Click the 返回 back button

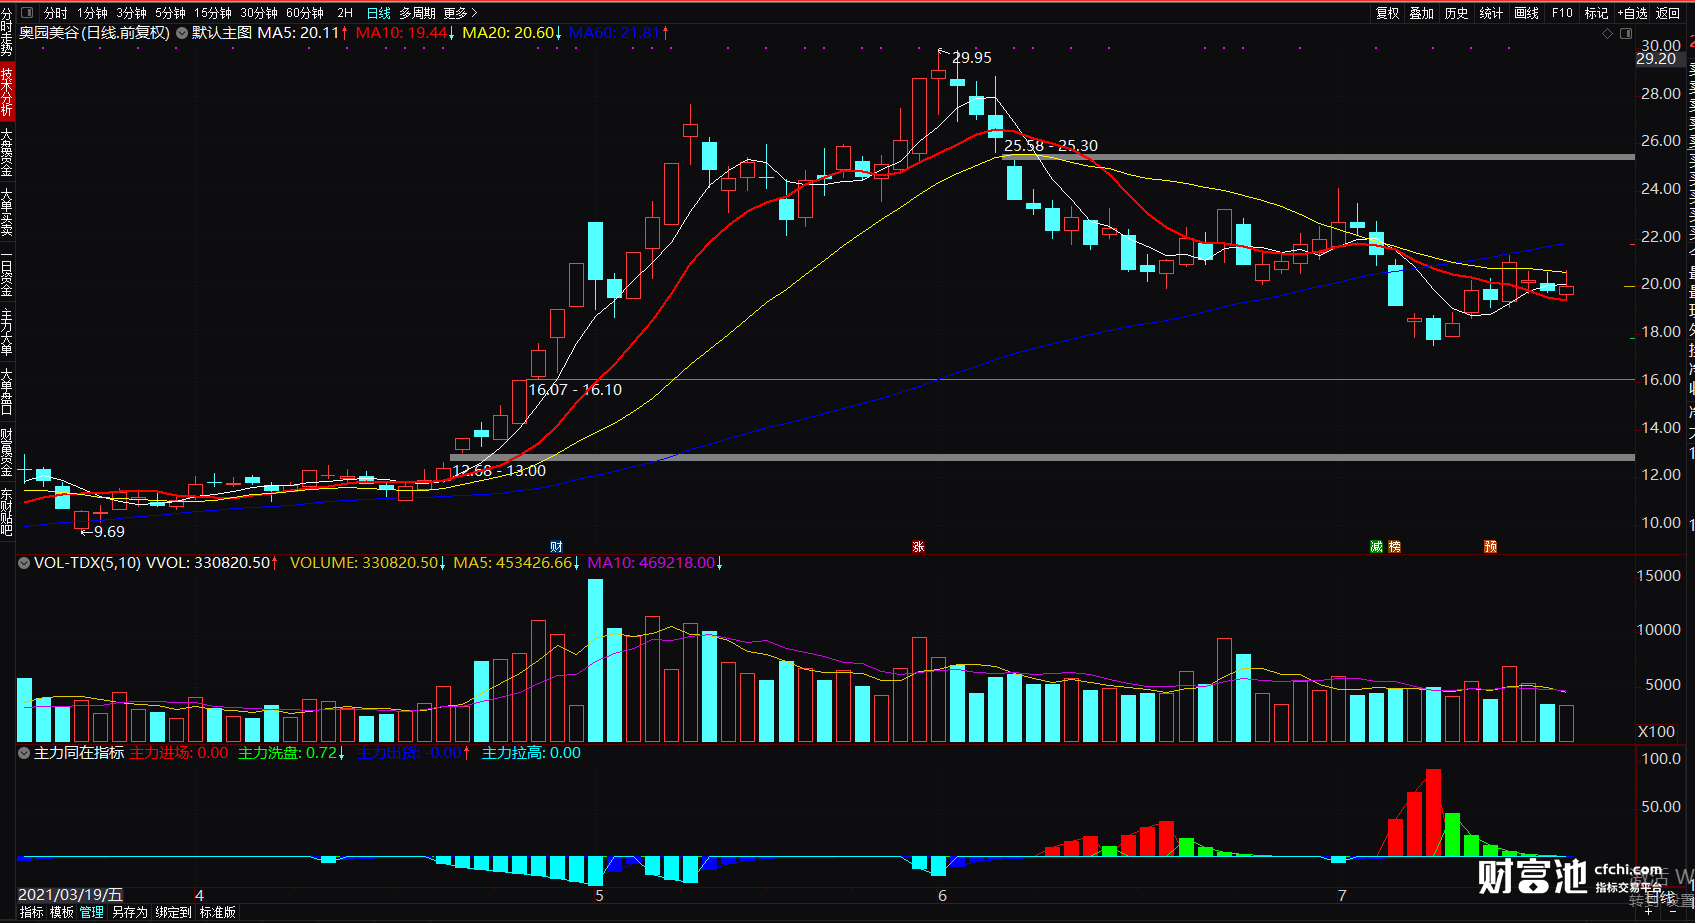(1668, 13)
